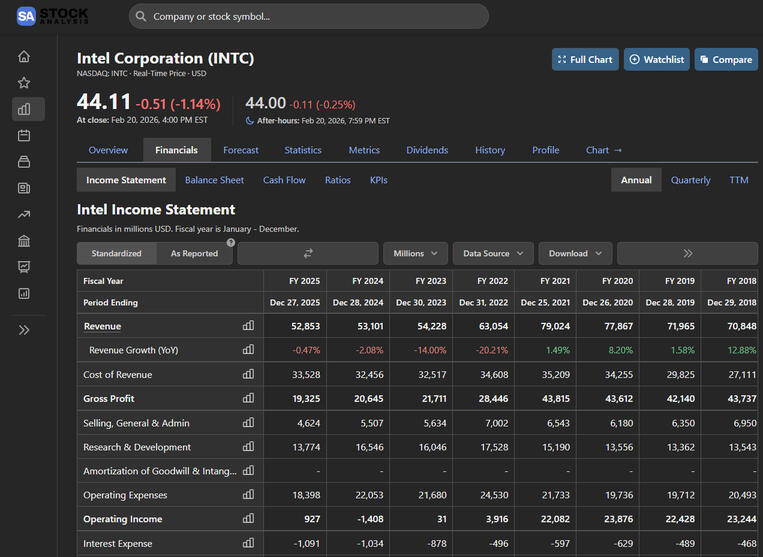Open the History tab
Image resolution: width=763 pixels, height=557 pixels.
[x=490, y=150]
